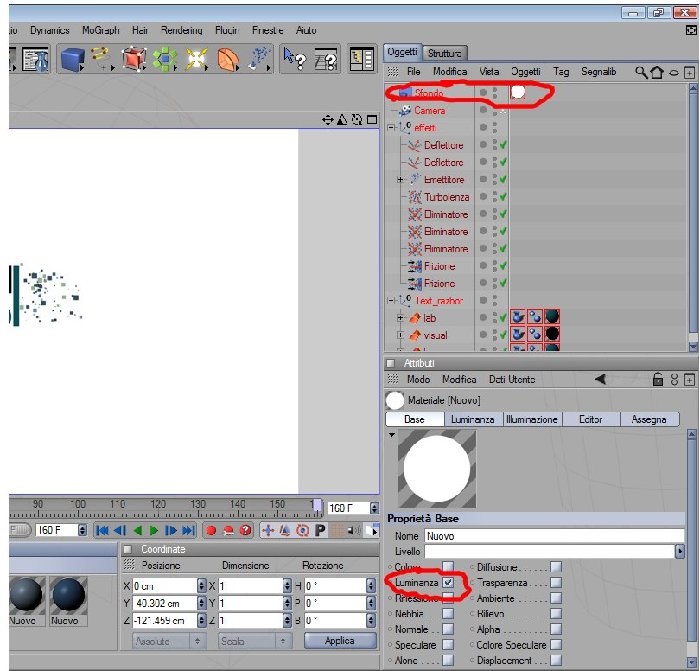Toggle the automatic keyframing icon
The width and height of the screenshot is (700, 671).
(228, 530)
